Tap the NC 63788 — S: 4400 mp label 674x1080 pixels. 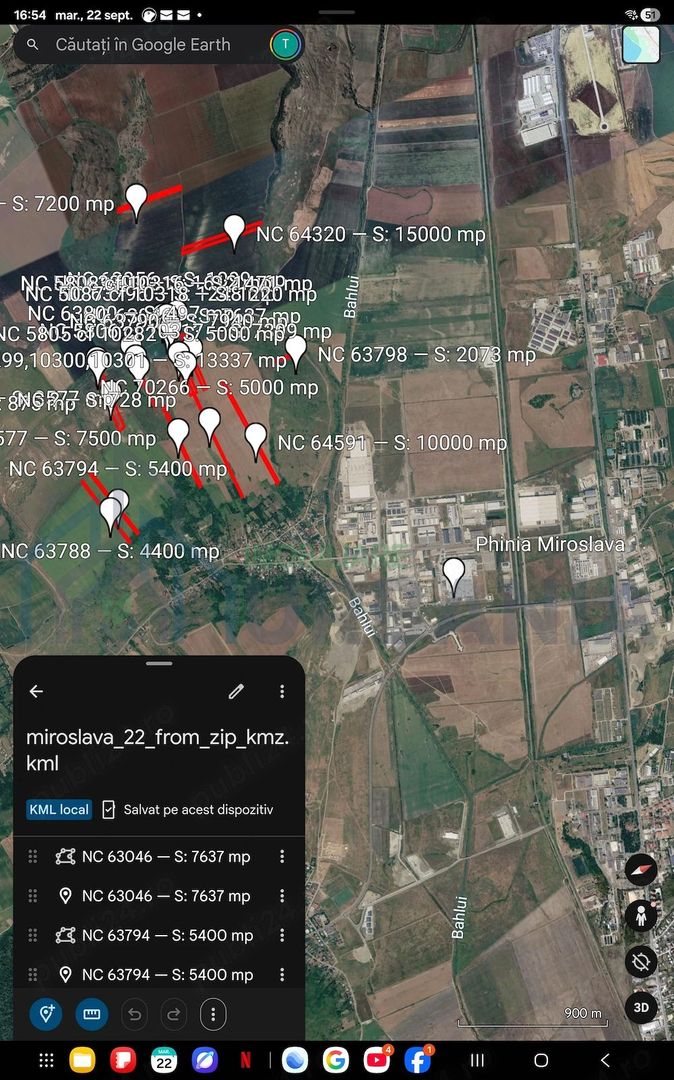110,551
